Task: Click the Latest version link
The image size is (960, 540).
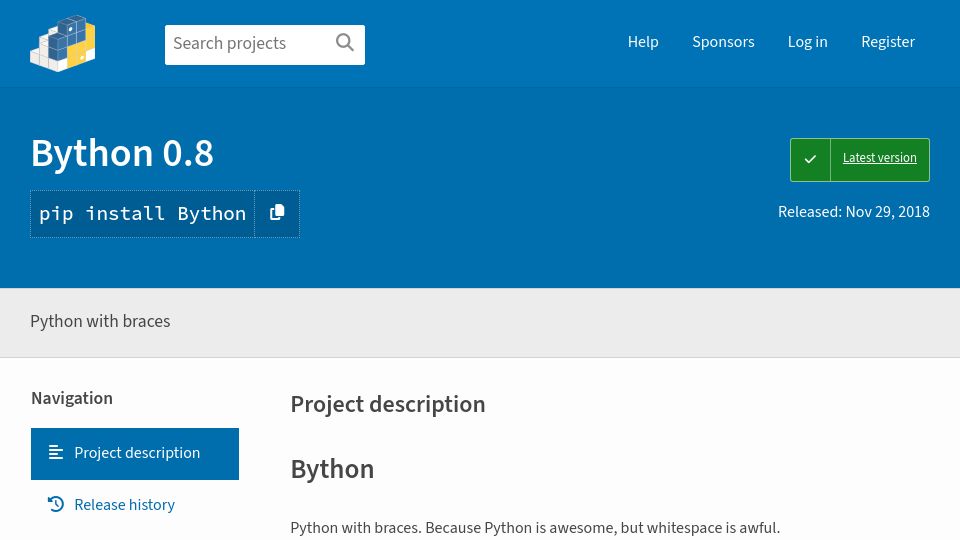Action: click(x=879, y=158)
